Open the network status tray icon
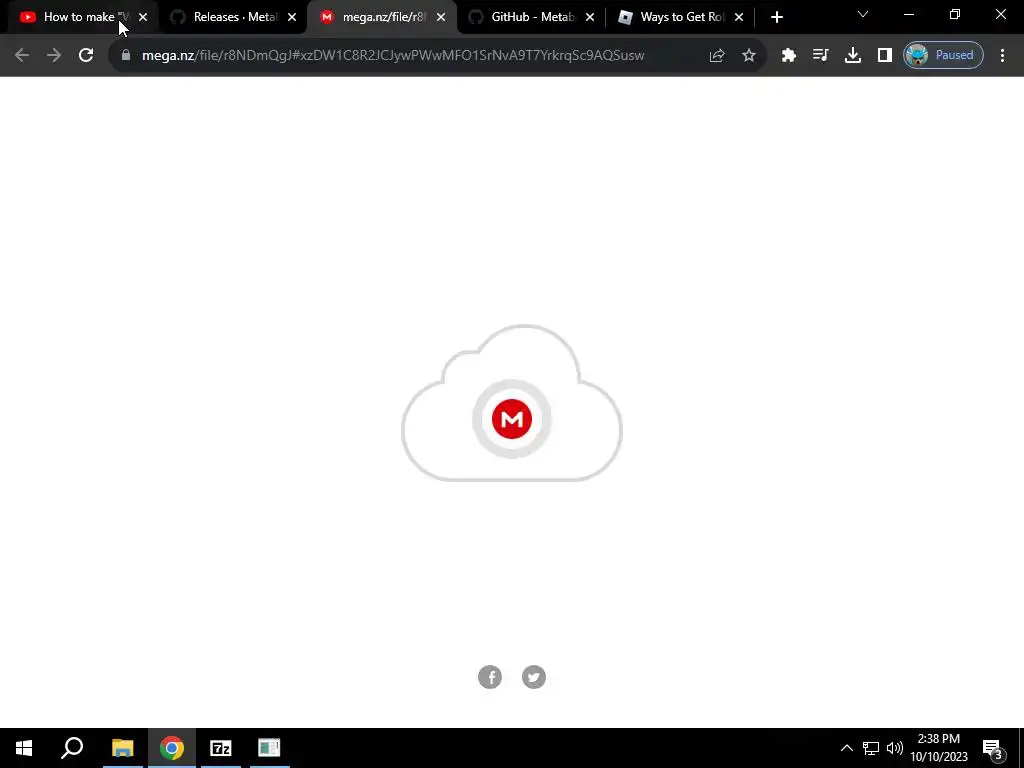Image resolution: width=1024 pixels, height=768 pixels. pyautogui.click(x=871, y=748)
